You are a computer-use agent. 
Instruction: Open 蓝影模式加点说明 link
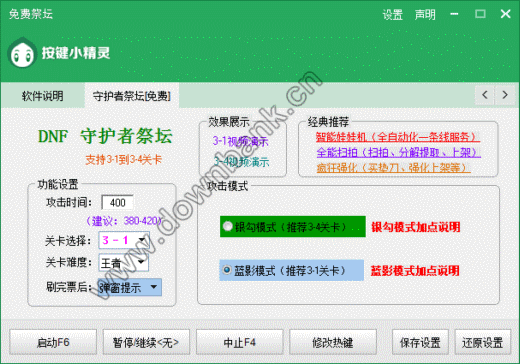click(x=415, y=270)
